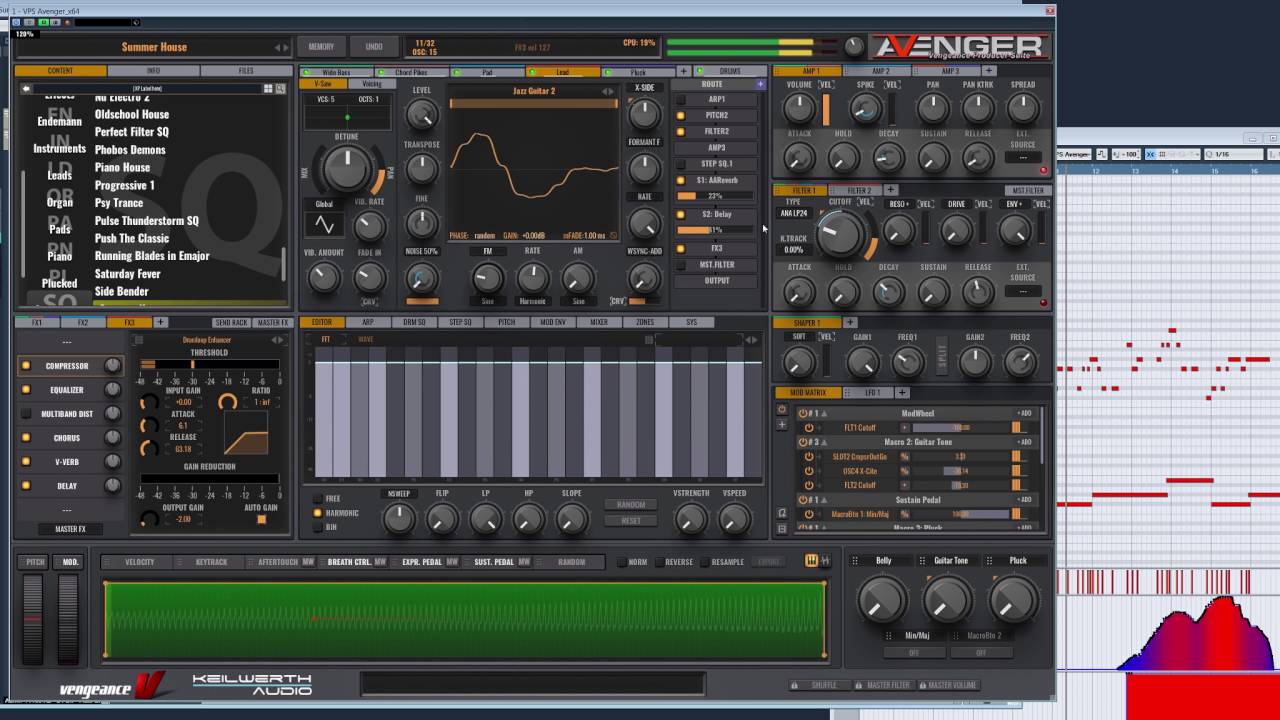Viewport: 1280px width, 720px height.
Task: Click the orange keyboard view icon
Action: click(x=811, y=561)
